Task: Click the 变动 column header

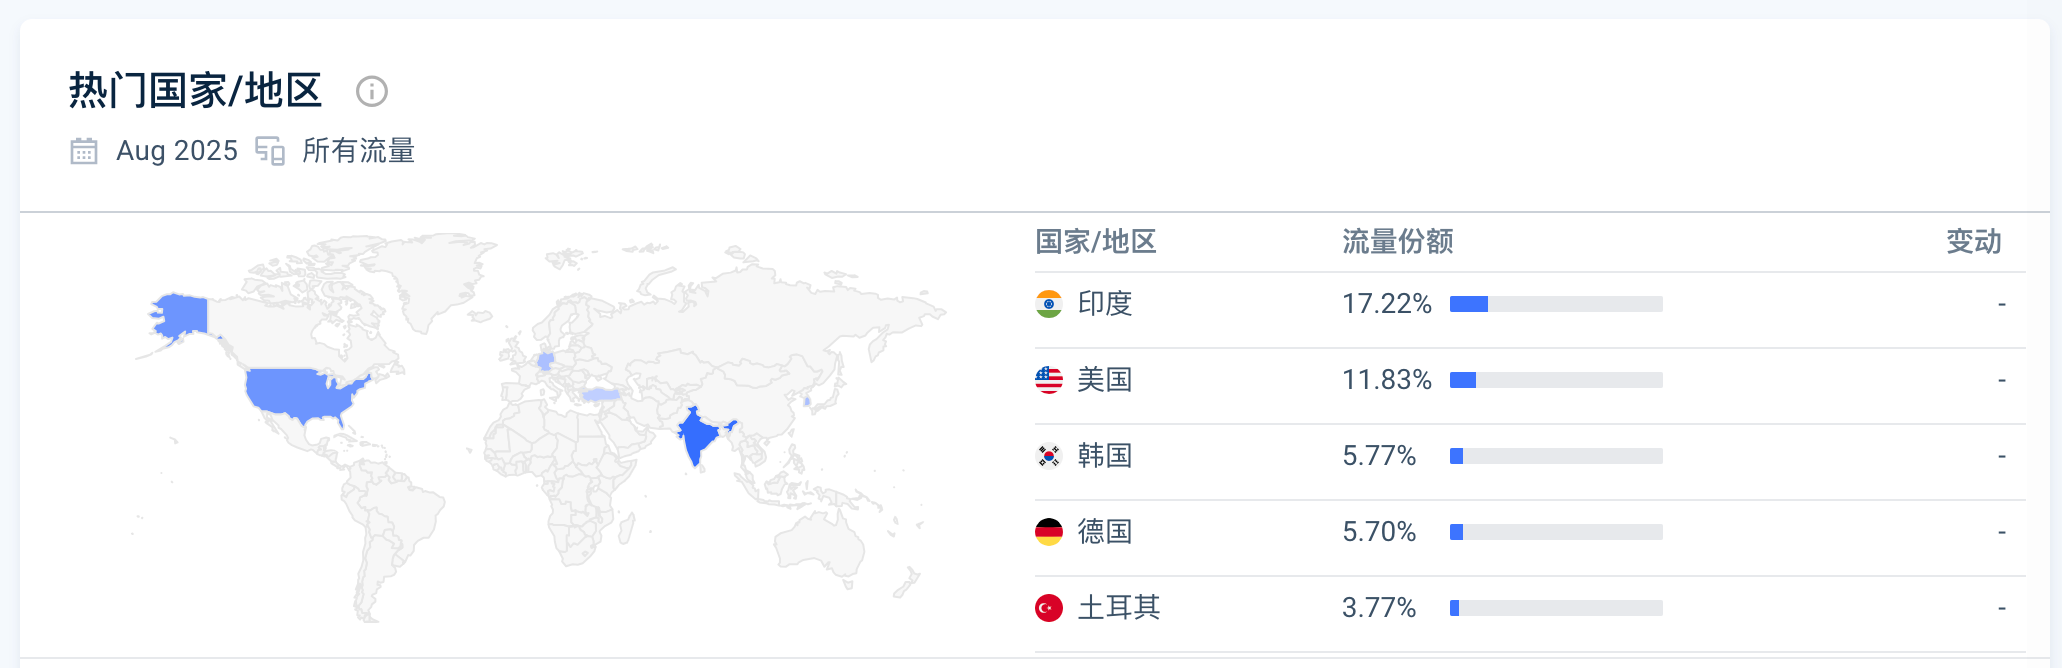Action: pos(1973,242)
